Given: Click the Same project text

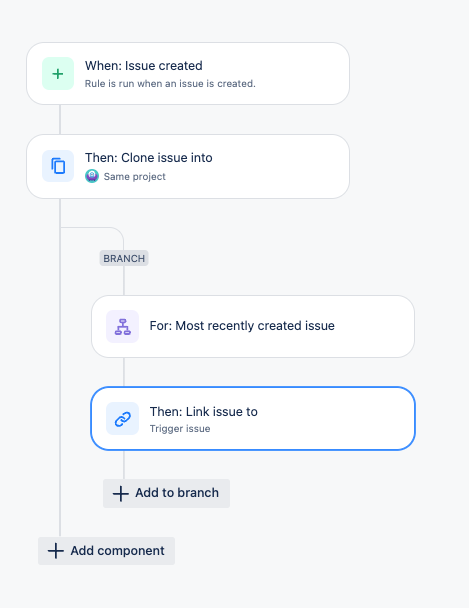Looking at the screenshot, I should point(134,177).
